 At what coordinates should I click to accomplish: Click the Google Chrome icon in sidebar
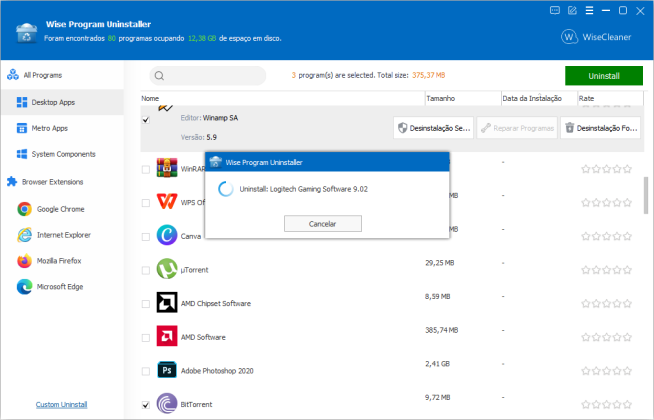click(25, 209)
